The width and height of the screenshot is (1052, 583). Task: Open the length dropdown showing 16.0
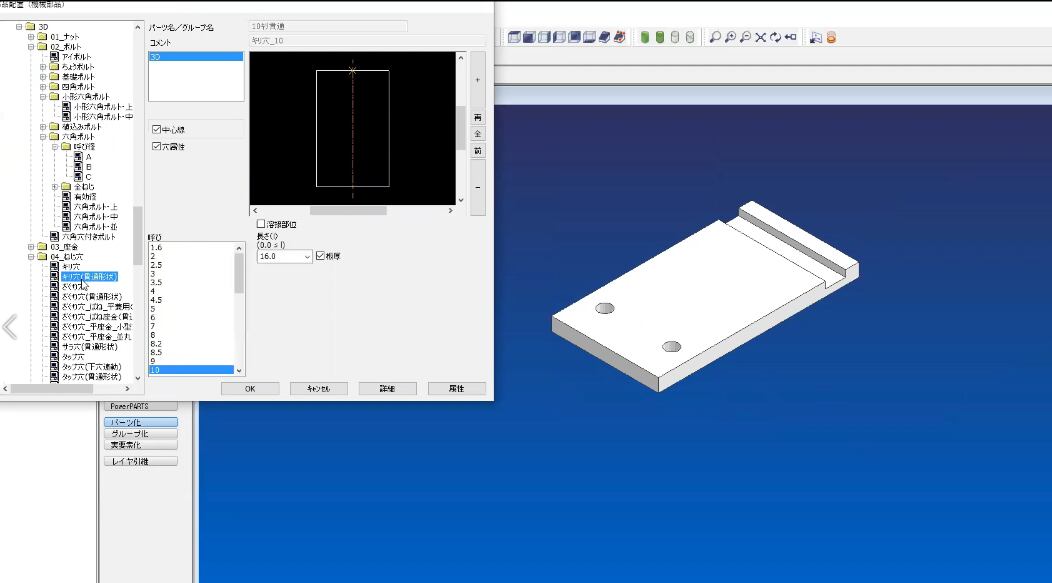tap(307, 256)
